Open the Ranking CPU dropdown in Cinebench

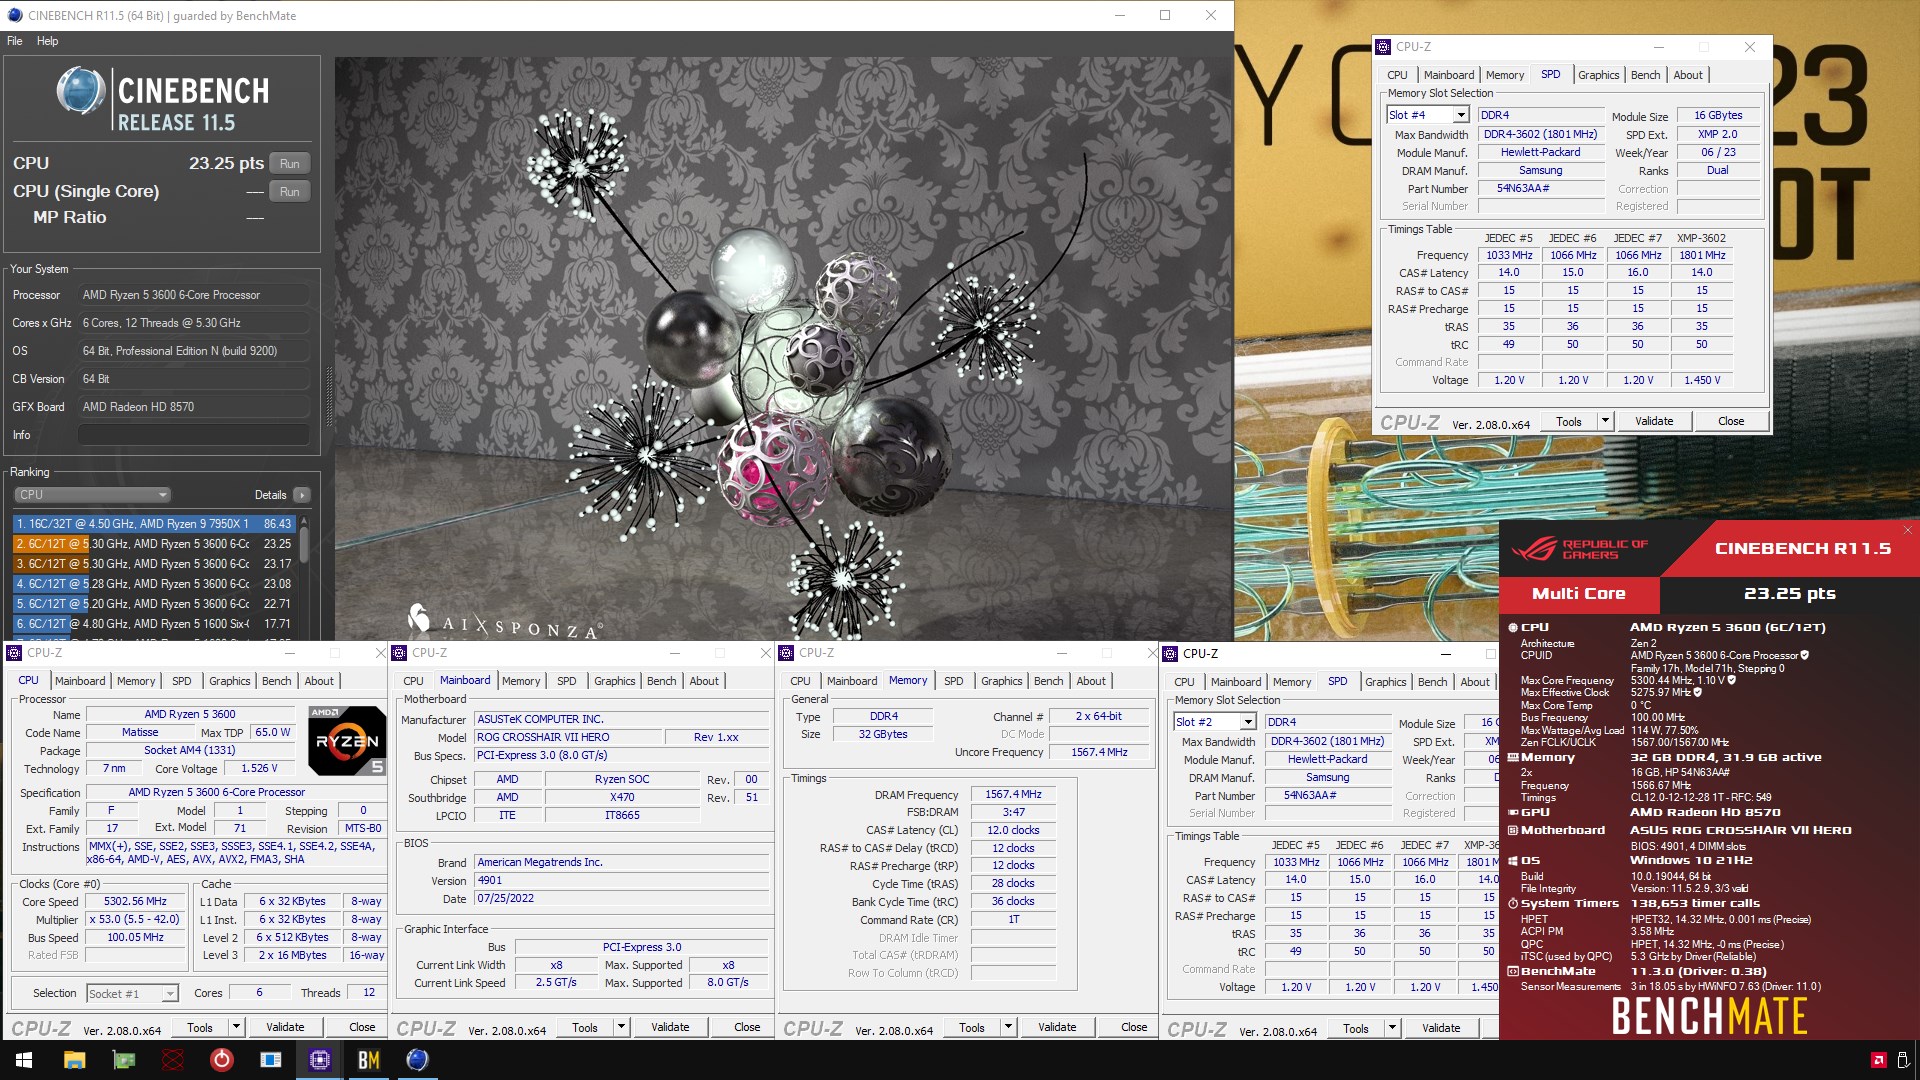(92, 495)
